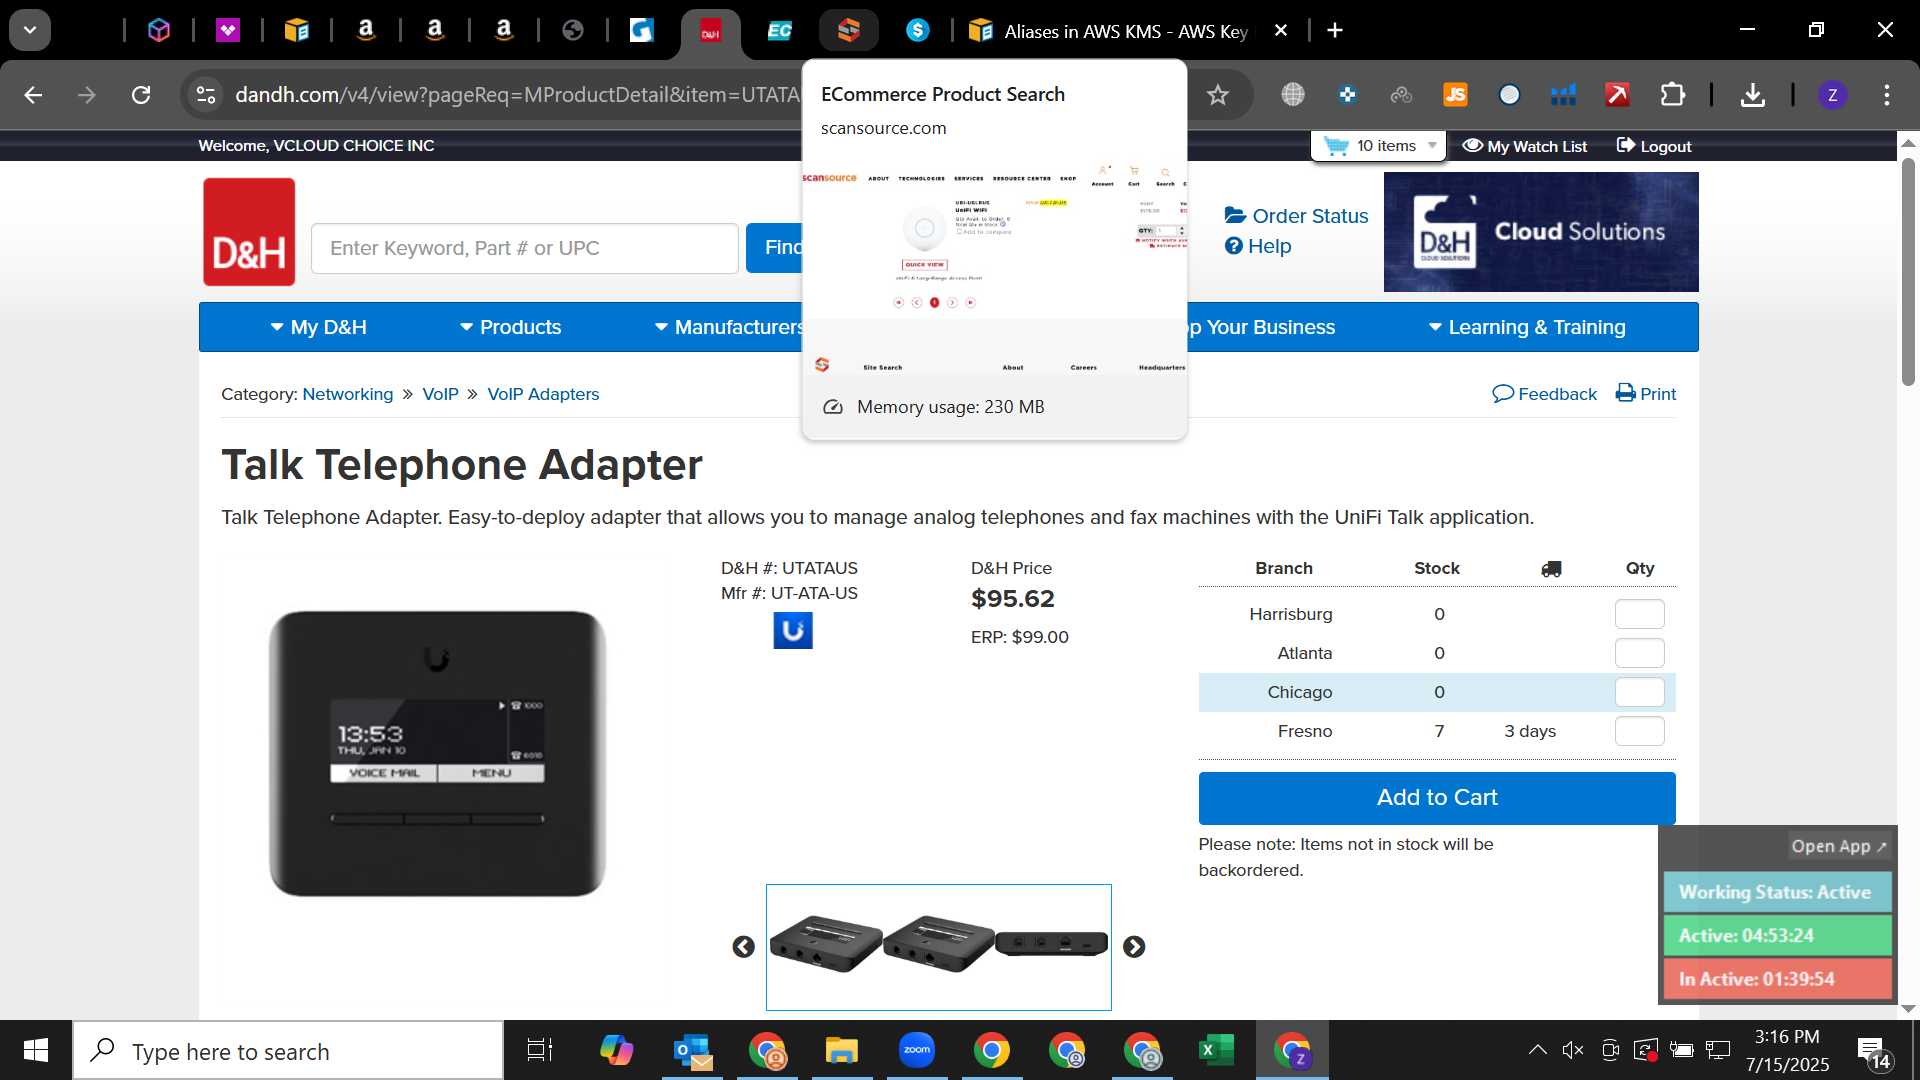Open the Chrome three-dot menu

(x=1887, y=95)
